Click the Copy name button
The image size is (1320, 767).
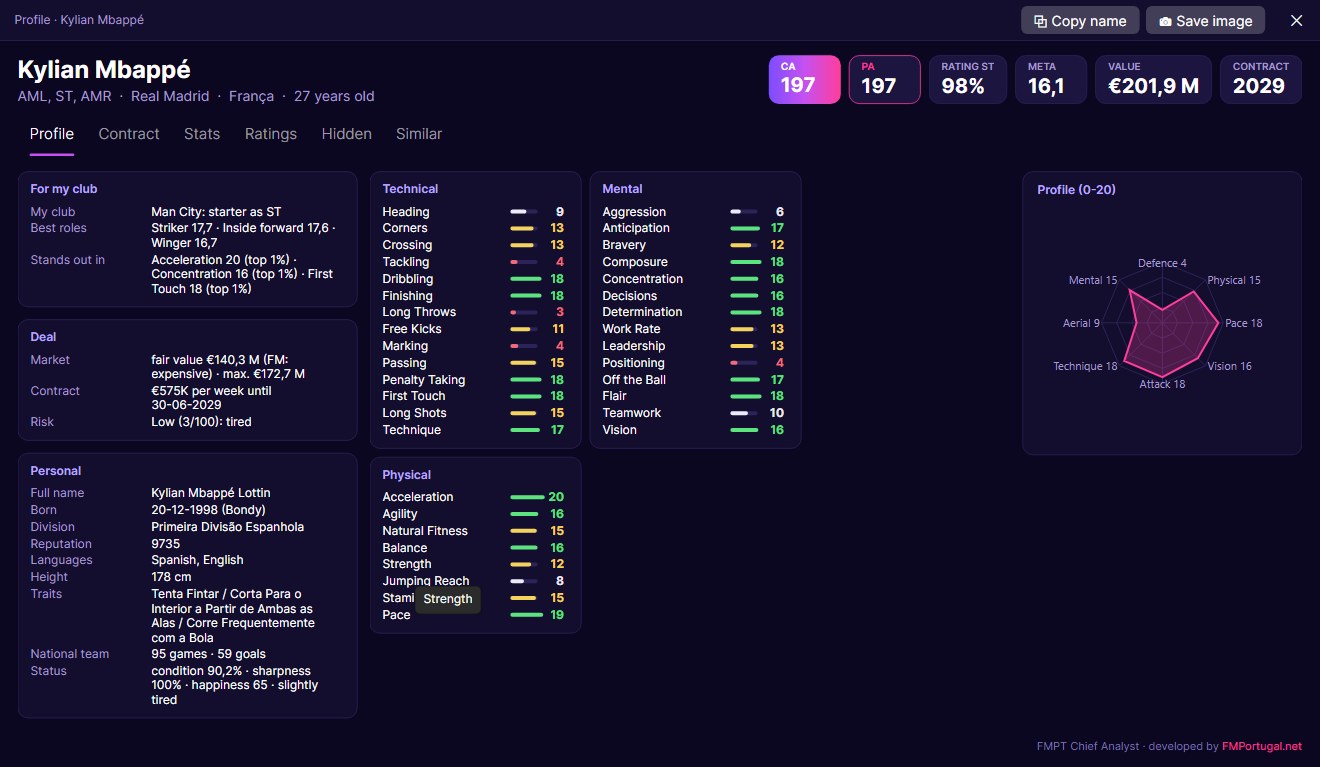coord(1079,20)
